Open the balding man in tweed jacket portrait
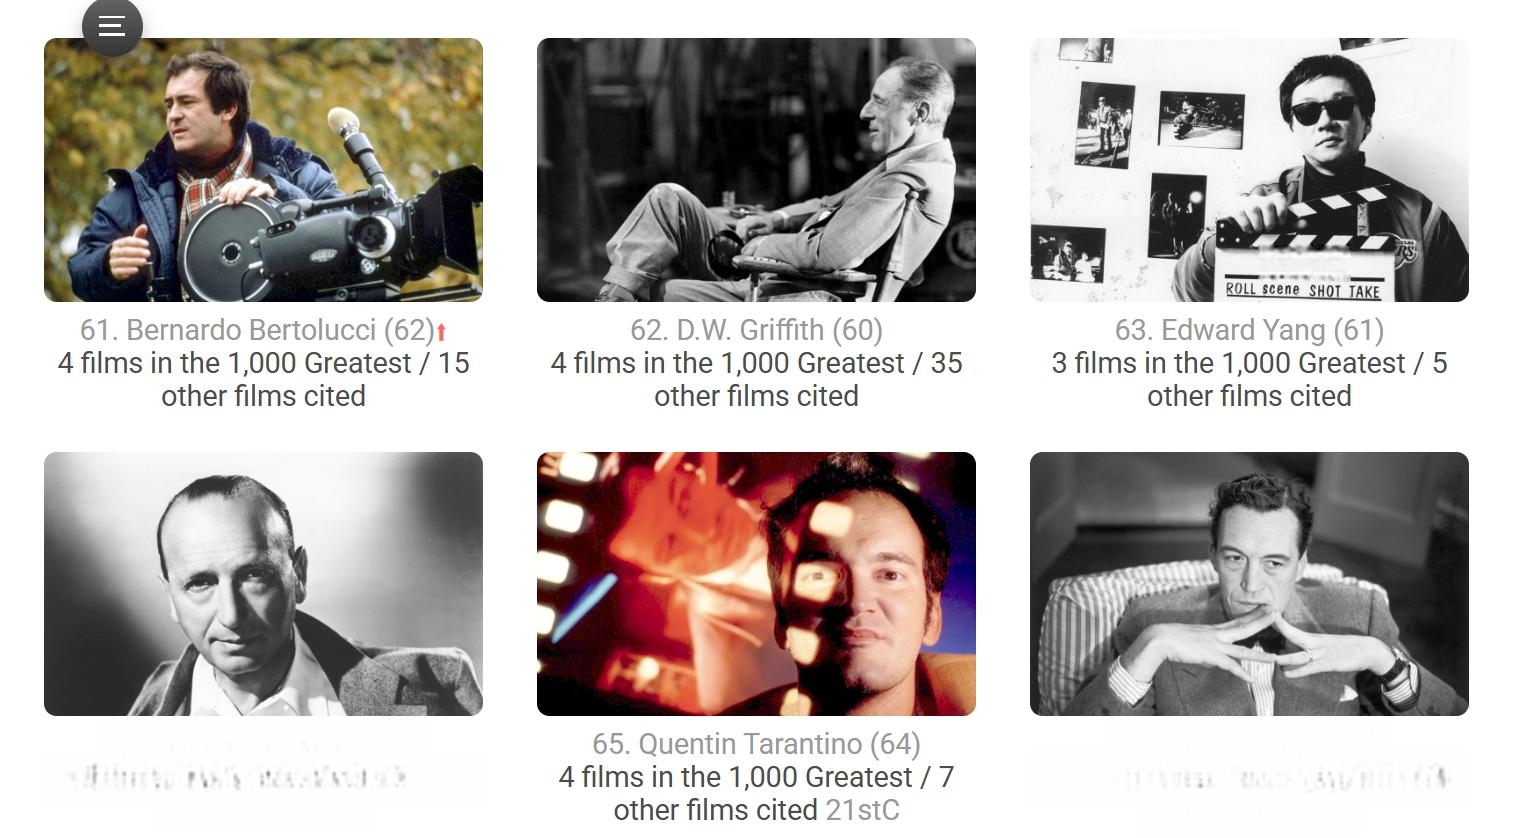The height and width of the screenshot is (838, 1535). 263,584
